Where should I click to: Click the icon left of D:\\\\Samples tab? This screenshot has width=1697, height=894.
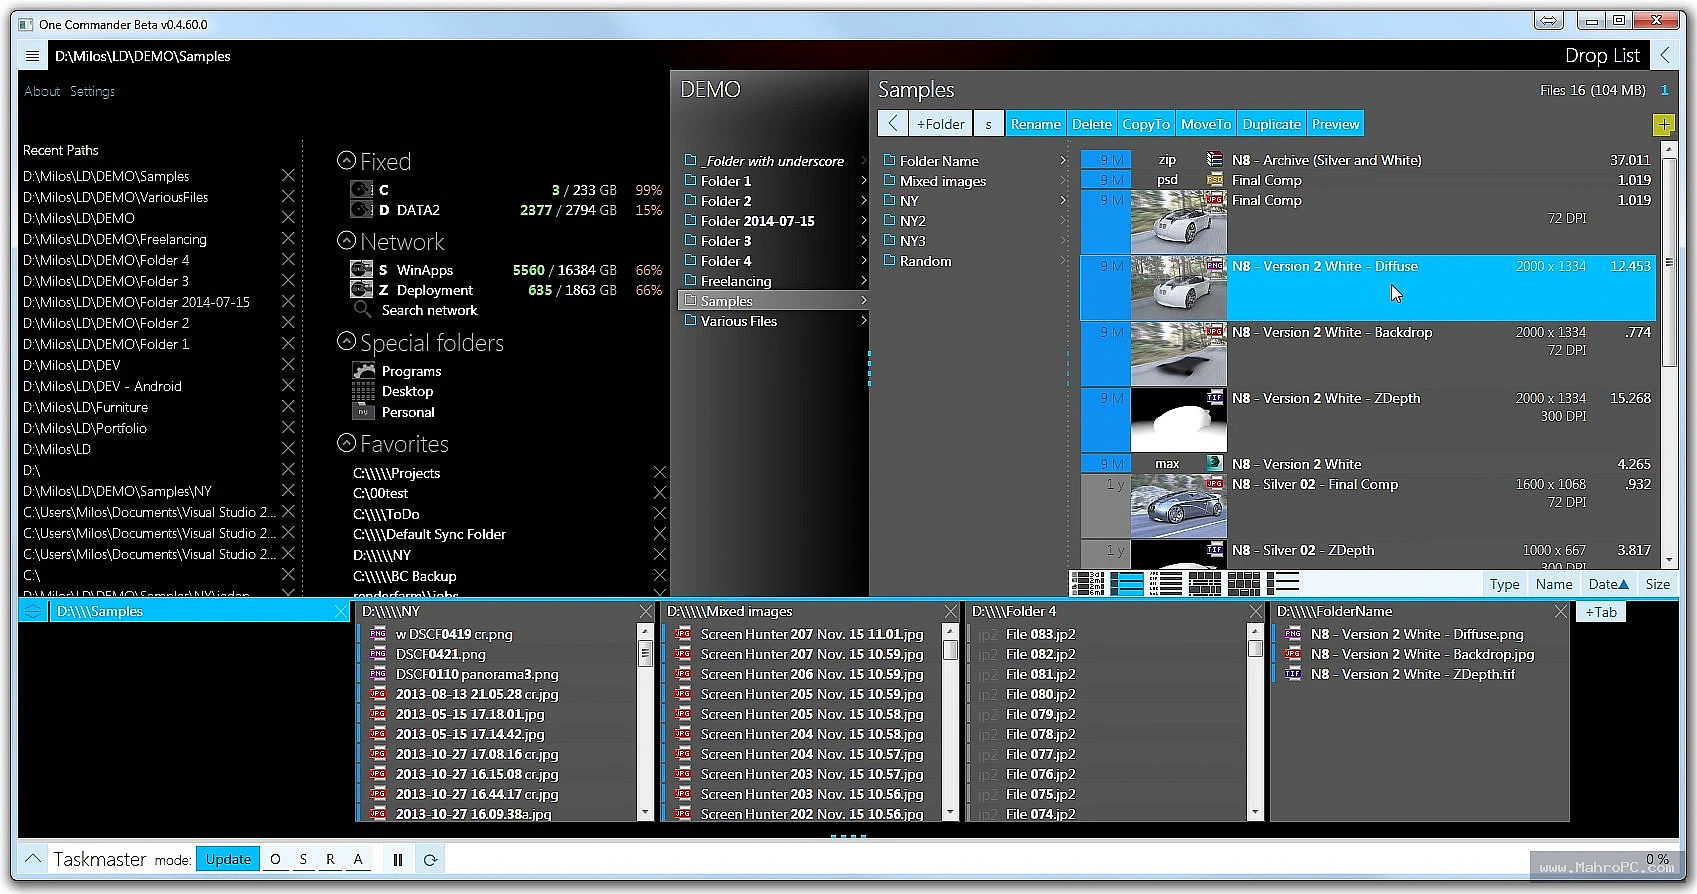pos(33,611)
